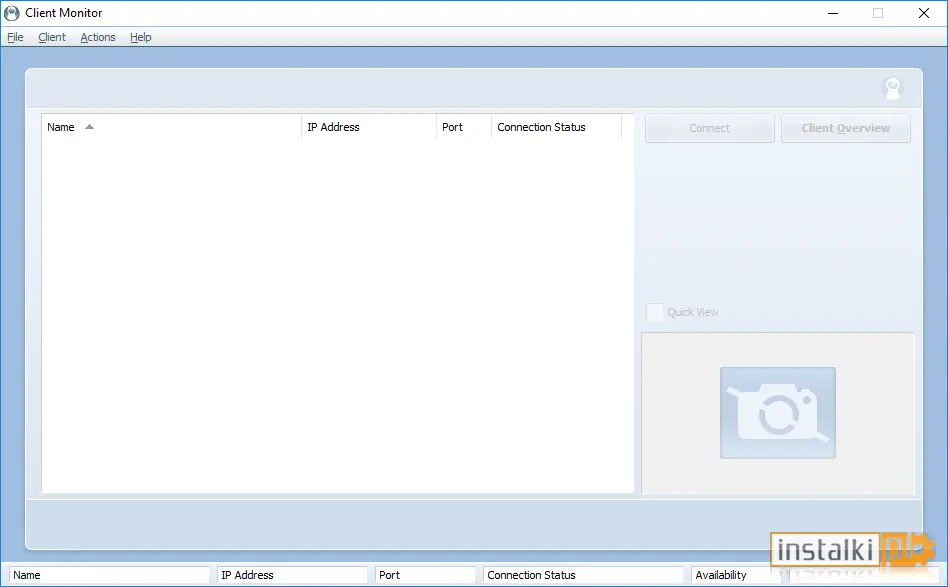This screenshot has height=587, width=948.
Task: Click the camera snapshot preview thumbnail
Action: (778, 413)
